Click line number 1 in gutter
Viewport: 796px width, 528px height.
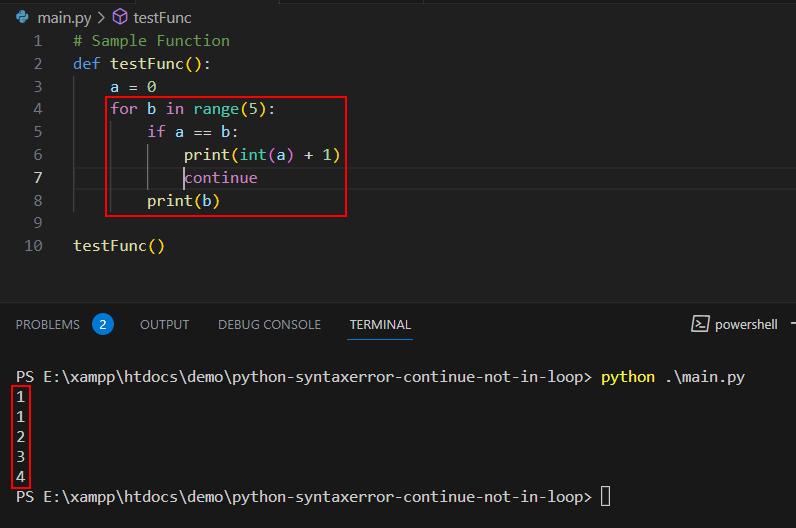point(38,41)
